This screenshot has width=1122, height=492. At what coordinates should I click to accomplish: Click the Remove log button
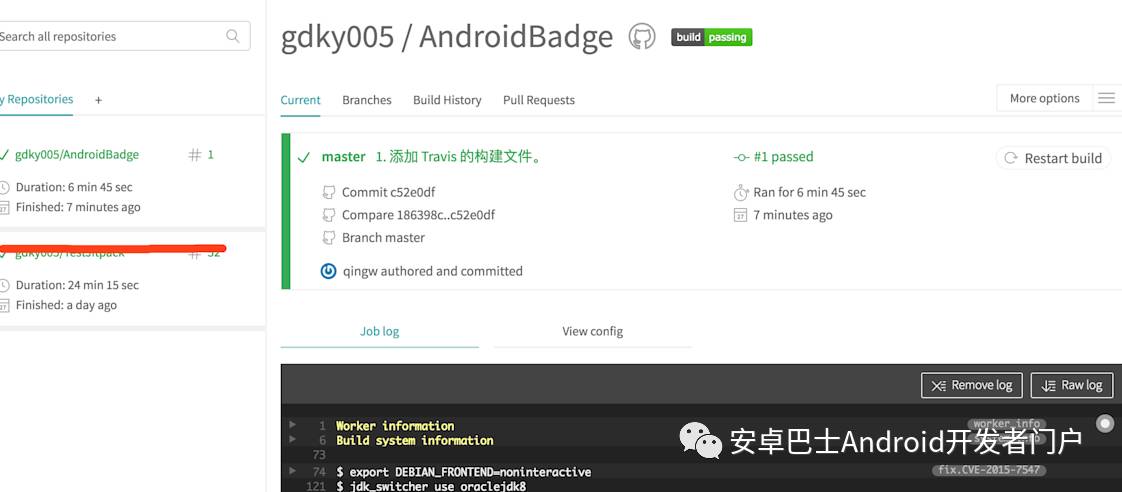coord(972,385)
